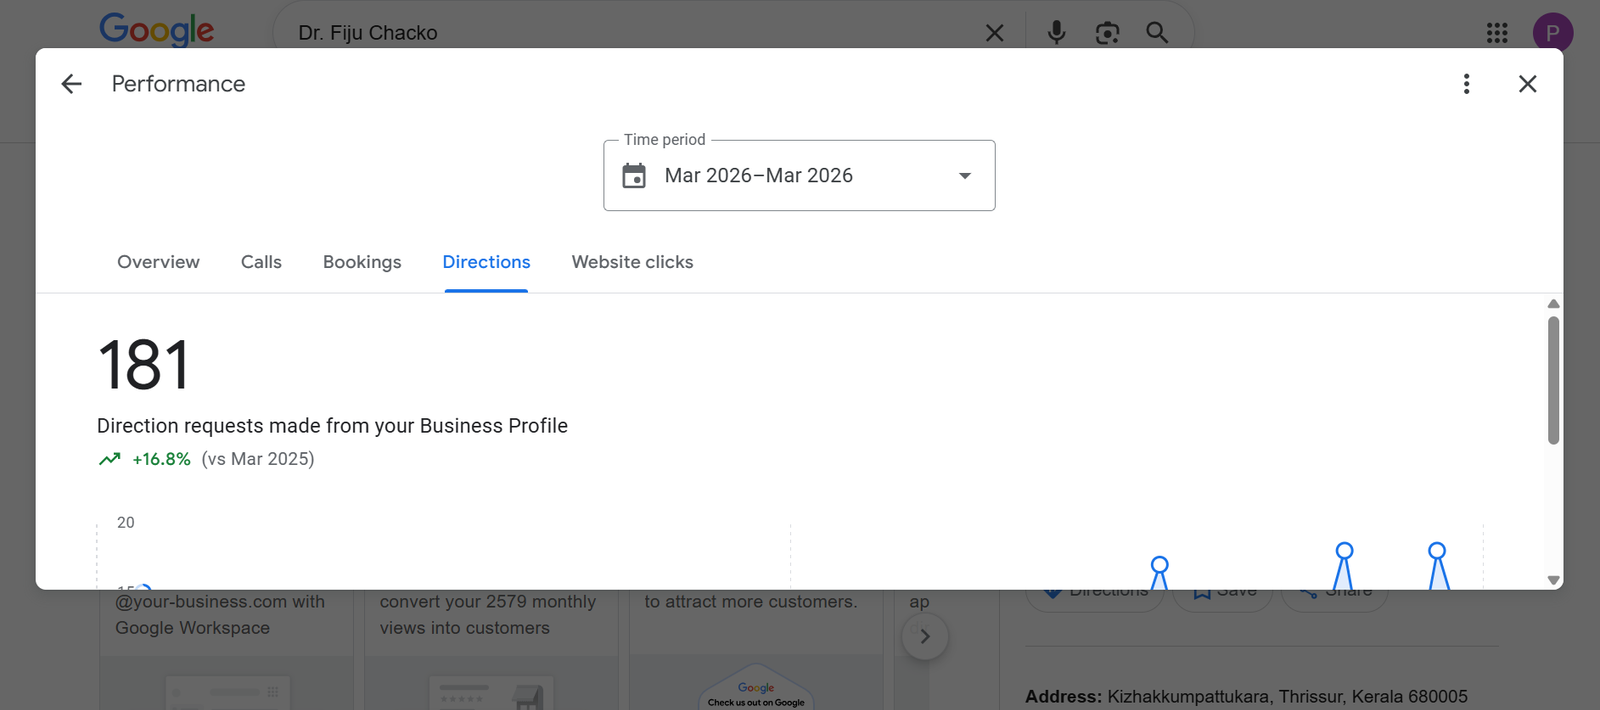Screen dimensions: 1600x710
Task: Click the rightmost chart data point
Action: [1437, 551]
